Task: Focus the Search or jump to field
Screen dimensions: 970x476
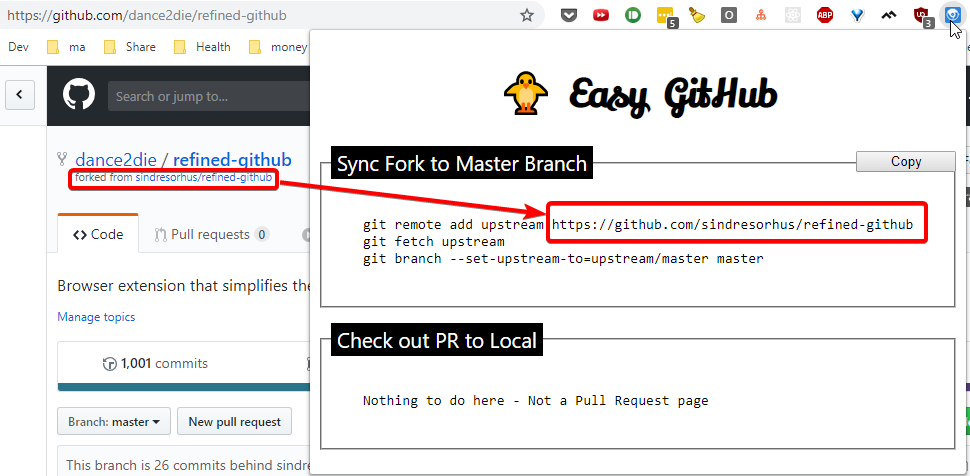Action: 210,97
